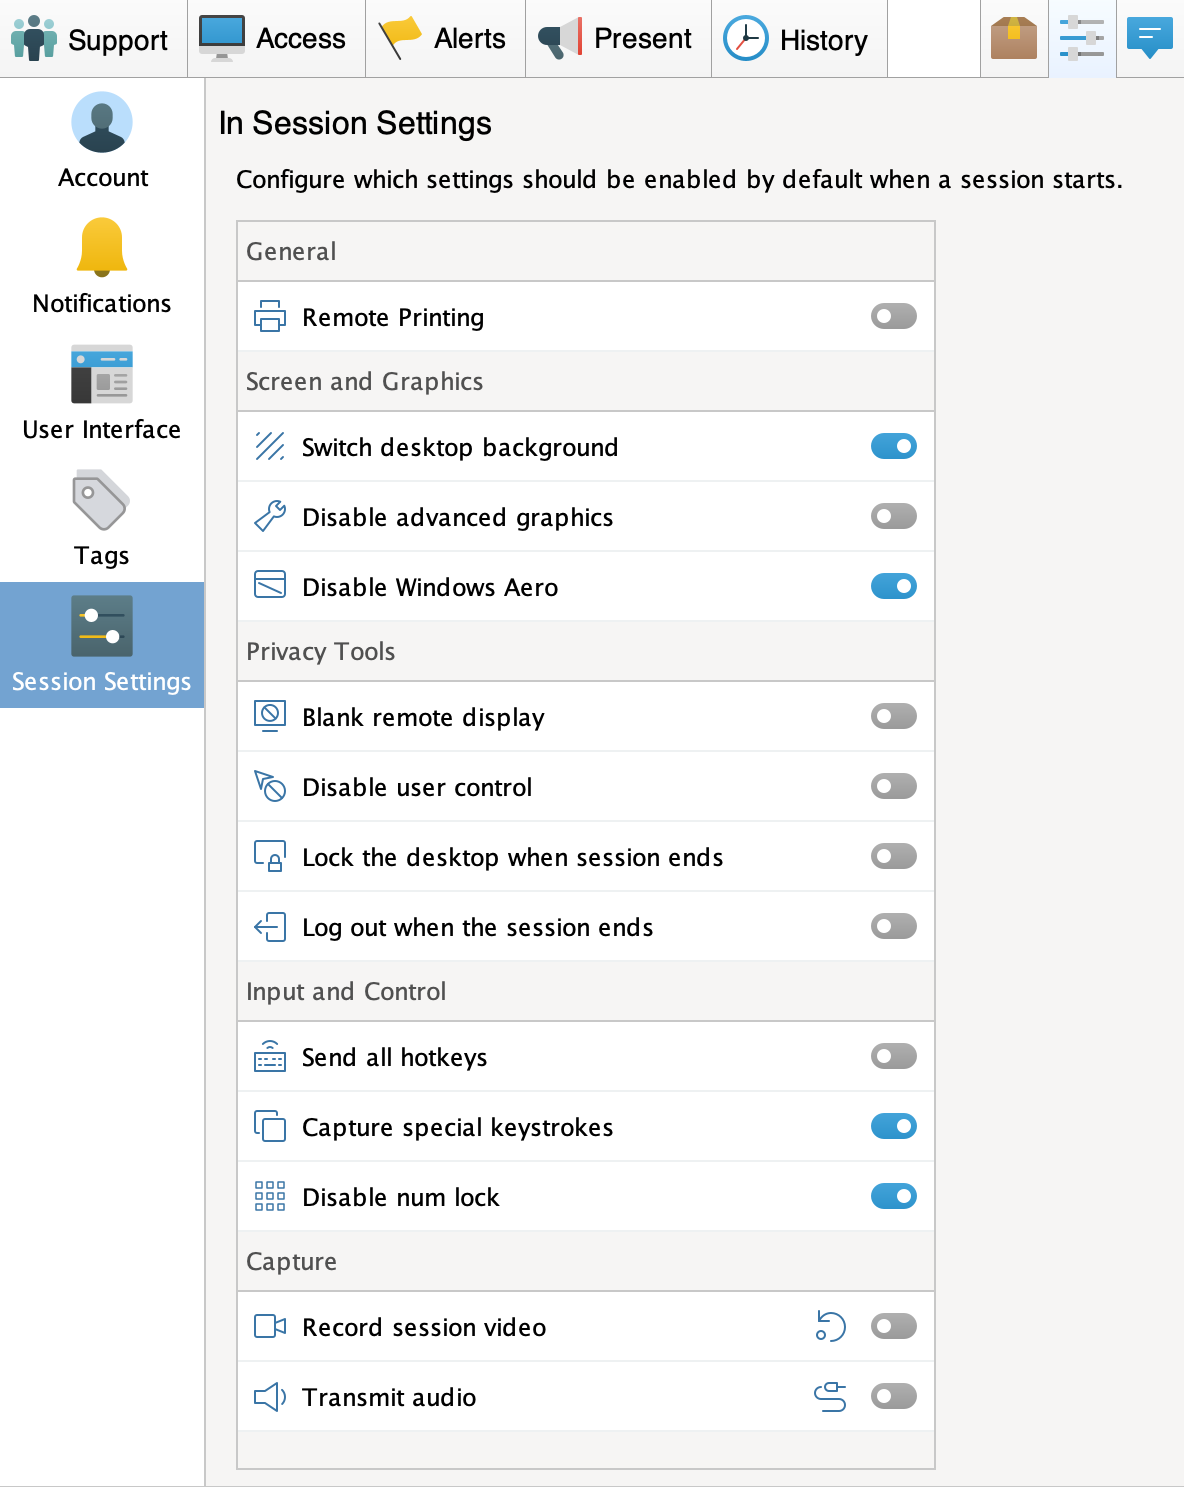Click the Record session video label
Screen dimensions: 1184x1487
click(x=424, y=1327)
